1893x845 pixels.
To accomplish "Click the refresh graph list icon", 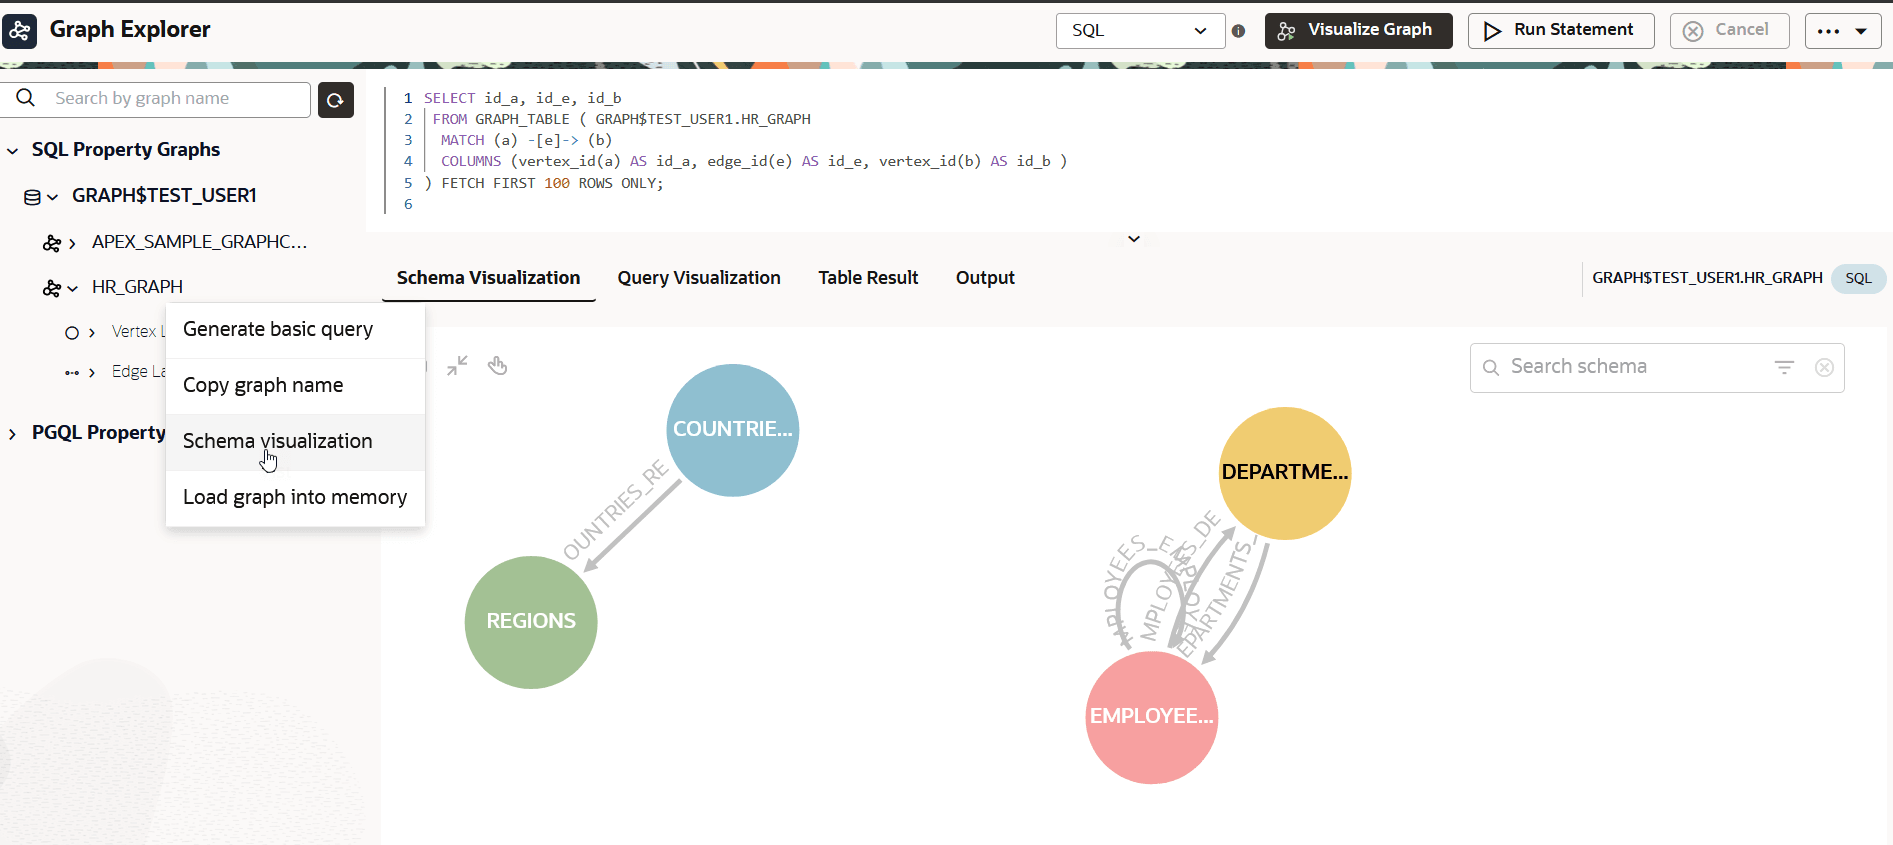I will (x=336, y=100).
